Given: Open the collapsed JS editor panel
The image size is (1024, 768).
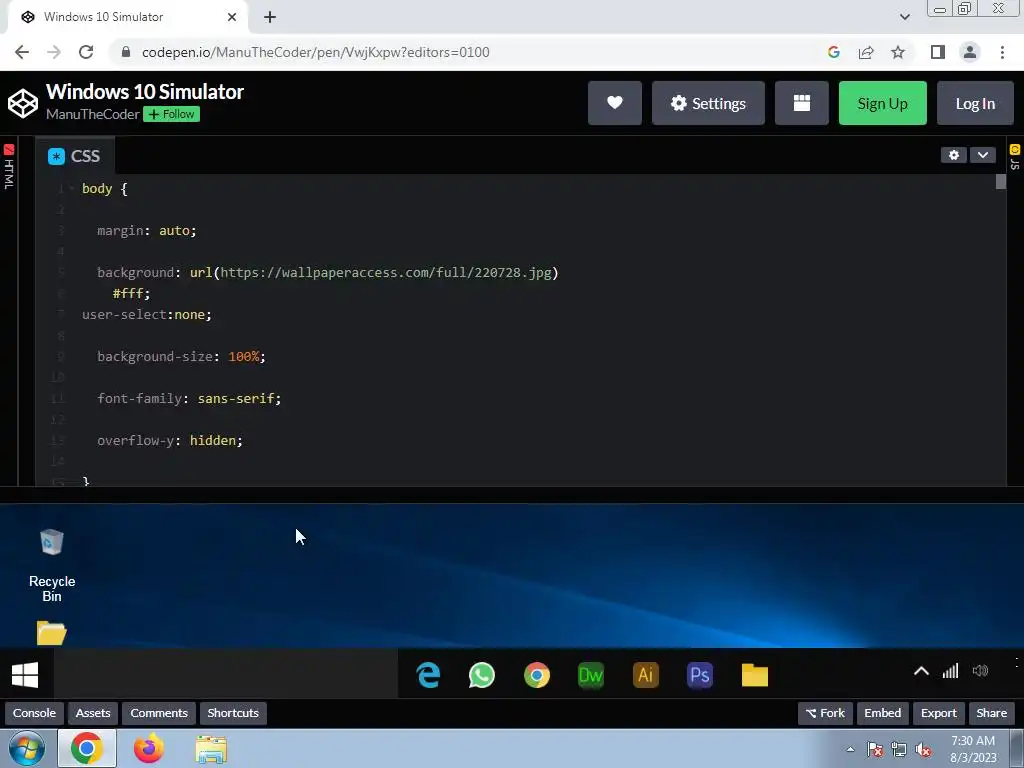Looking at the screenshot, I should [x=1015, y=157].
